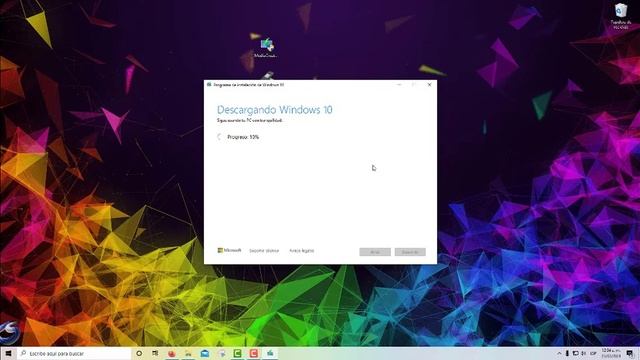Click the network tray icon
Image resolution: width=640 pixels, height=360 pixels.
tap(576, 353)
